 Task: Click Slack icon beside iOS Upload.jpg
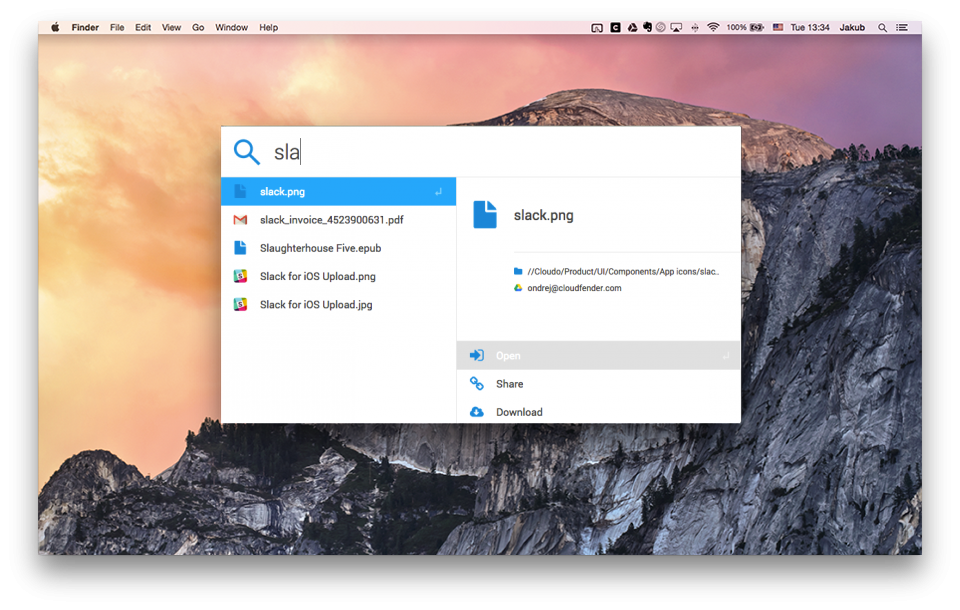(240, 304)
